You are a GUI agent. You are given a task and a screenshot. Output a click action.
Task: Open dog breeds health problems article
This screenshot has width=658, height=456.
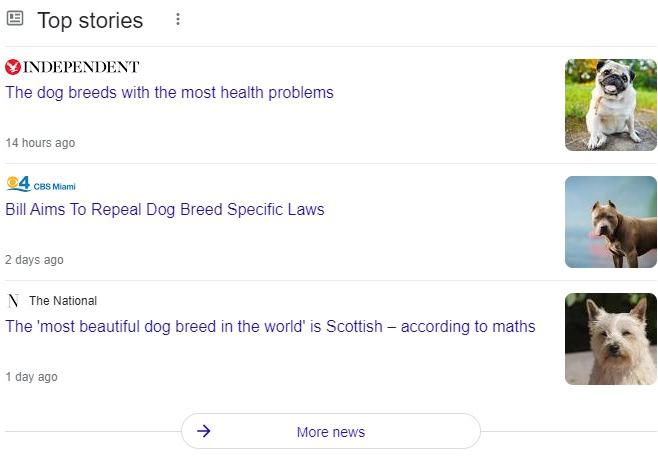169,93
